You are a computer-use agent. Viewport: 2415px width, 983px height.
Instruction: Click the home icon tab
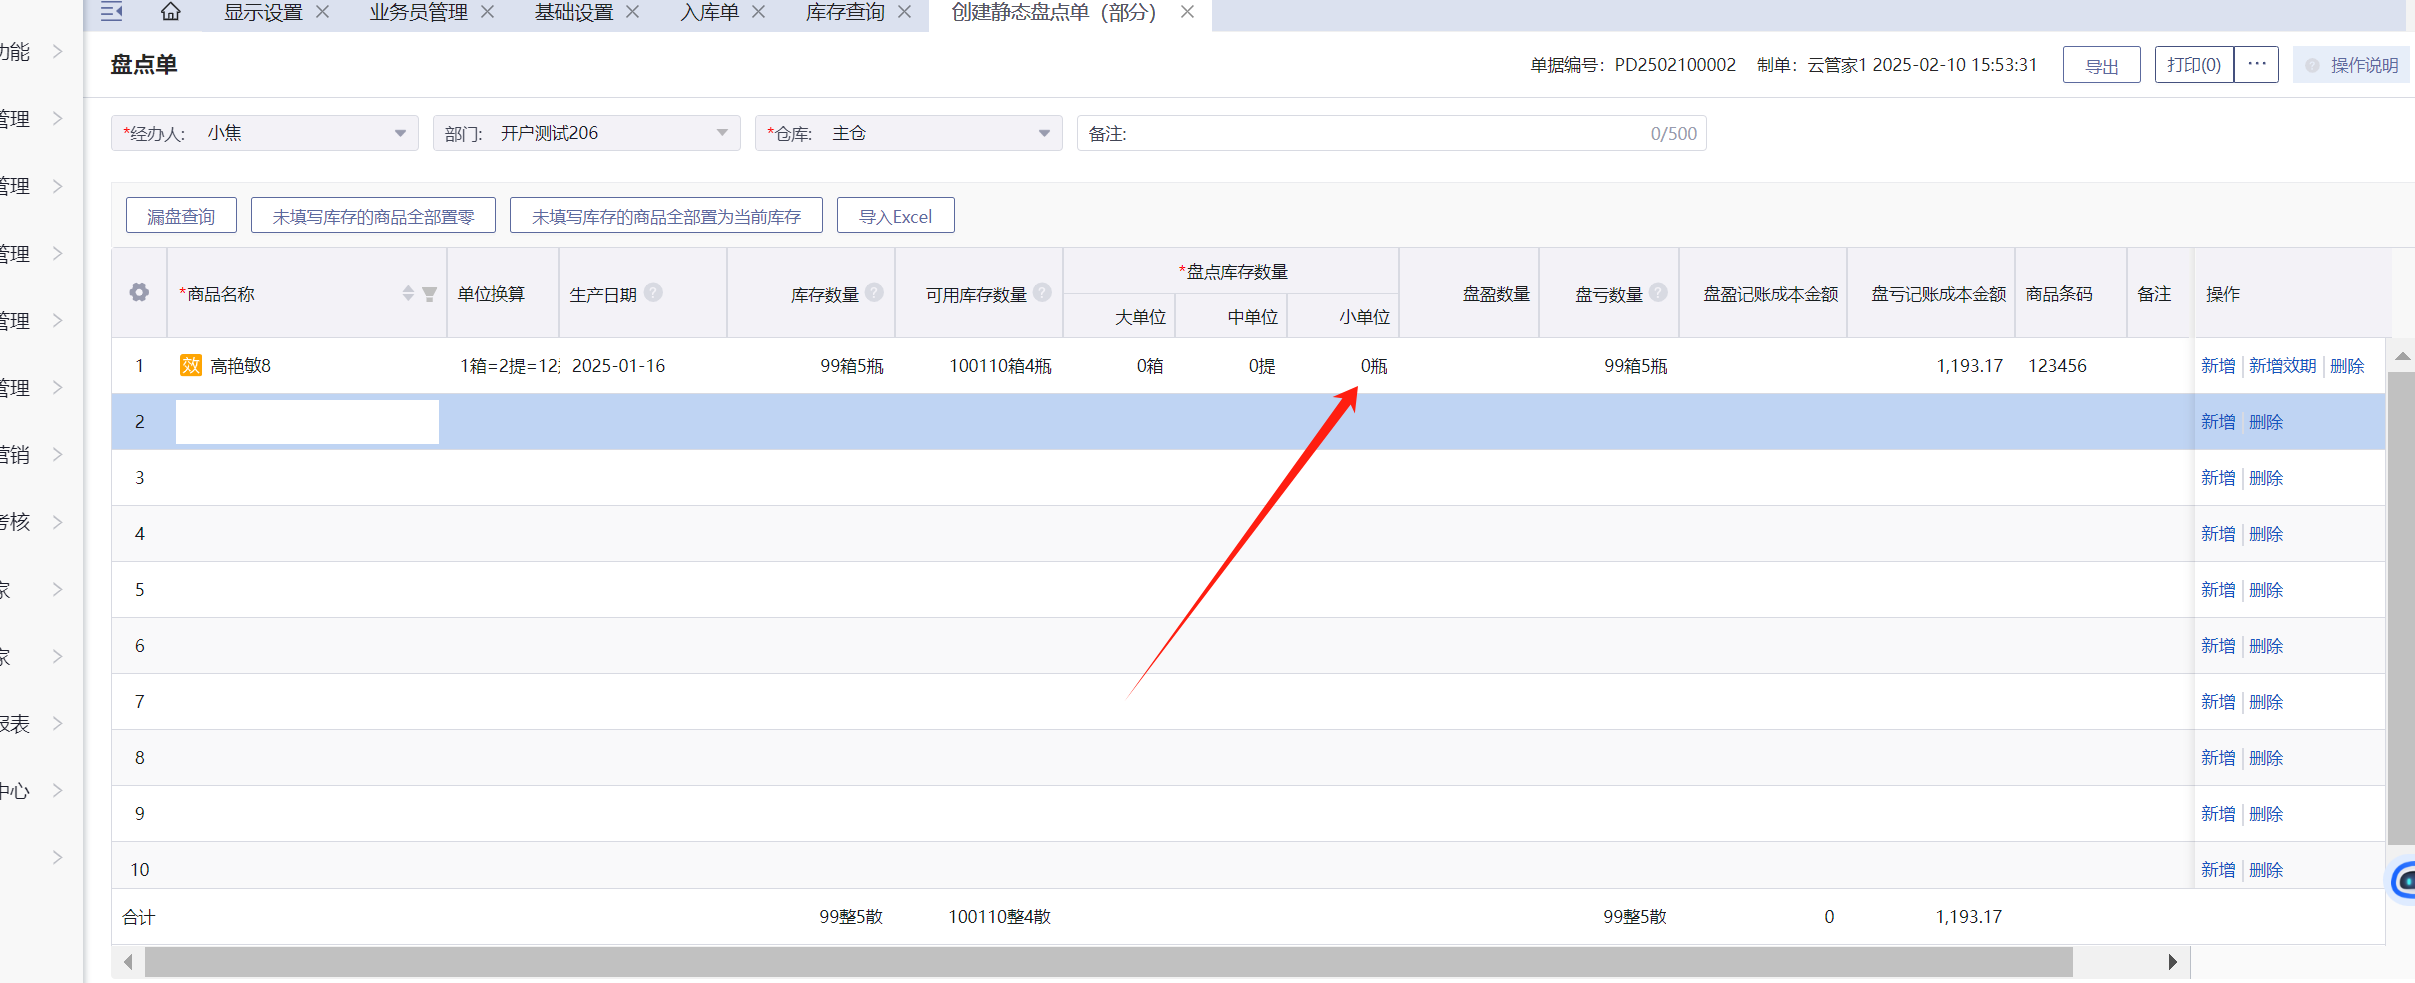click(171, 12)
